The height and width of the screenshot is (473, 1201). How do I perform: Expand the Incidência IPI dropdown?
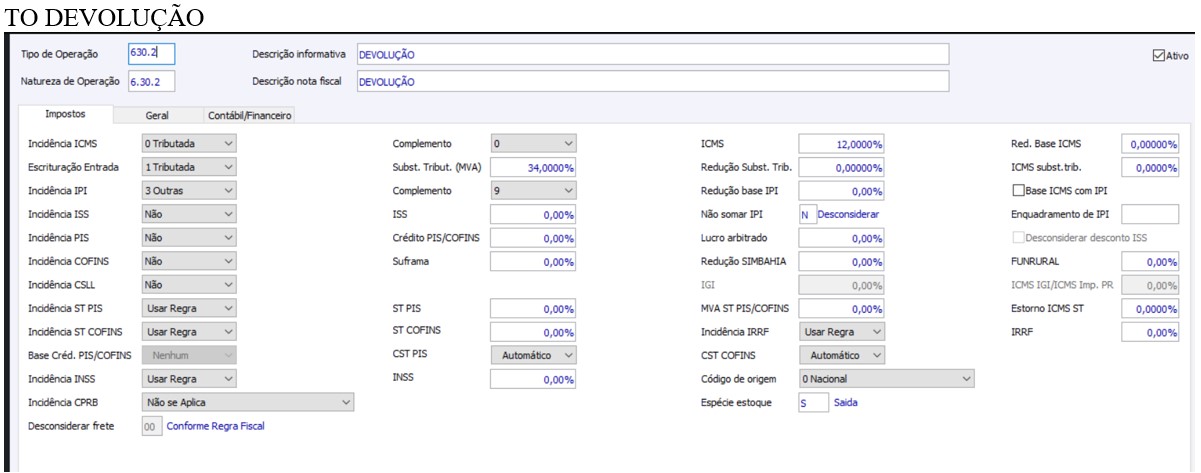[189, 190]
